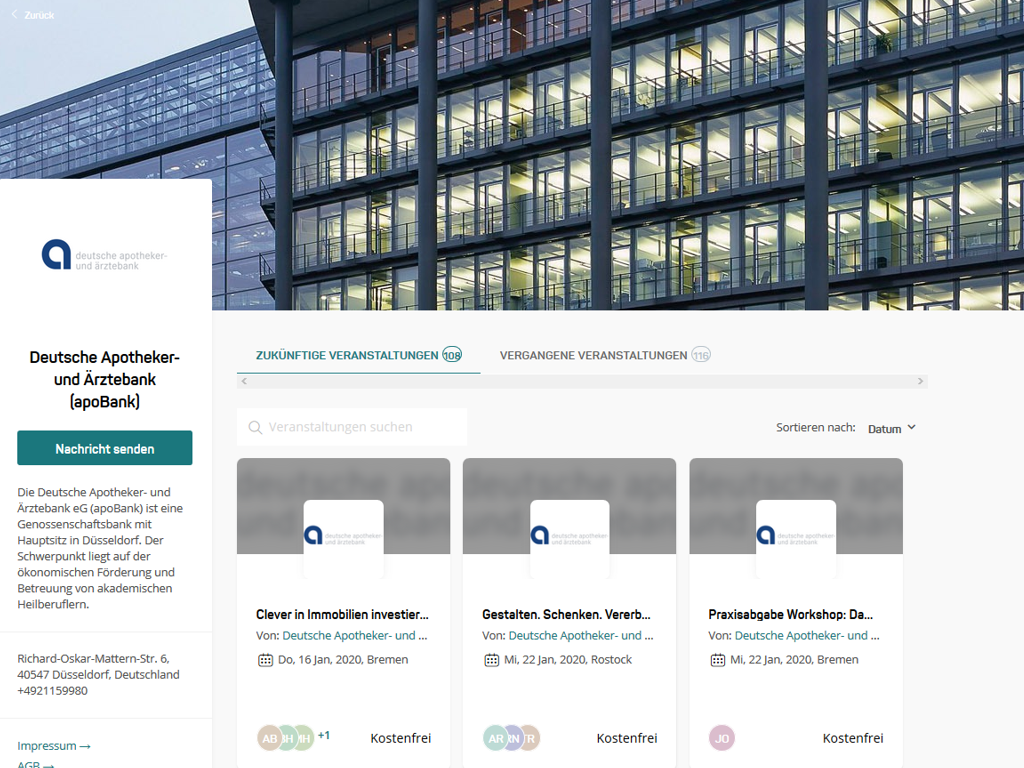
Task: Open the Gestalten. Schenken. Vererb... event title
Action: point(566,615)
